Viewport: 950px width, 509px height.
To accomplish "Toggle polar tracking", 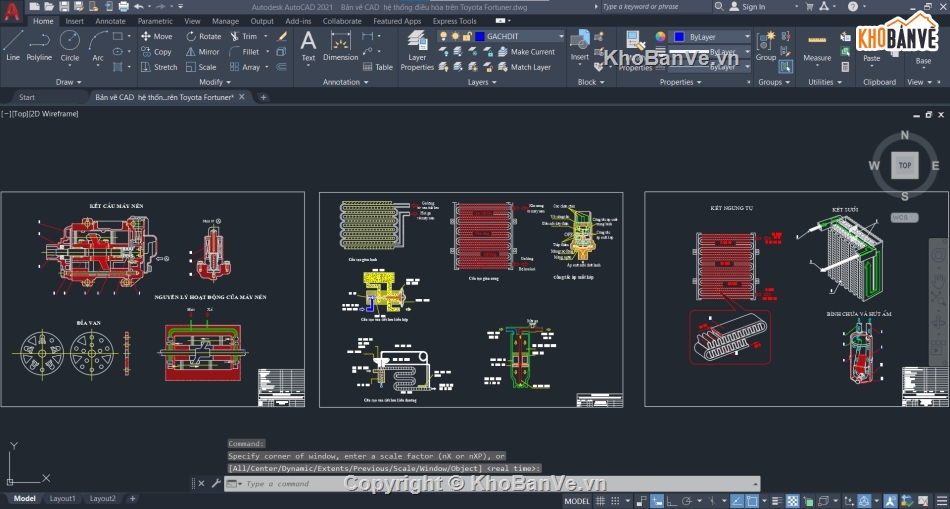I will tap(686, 501).
